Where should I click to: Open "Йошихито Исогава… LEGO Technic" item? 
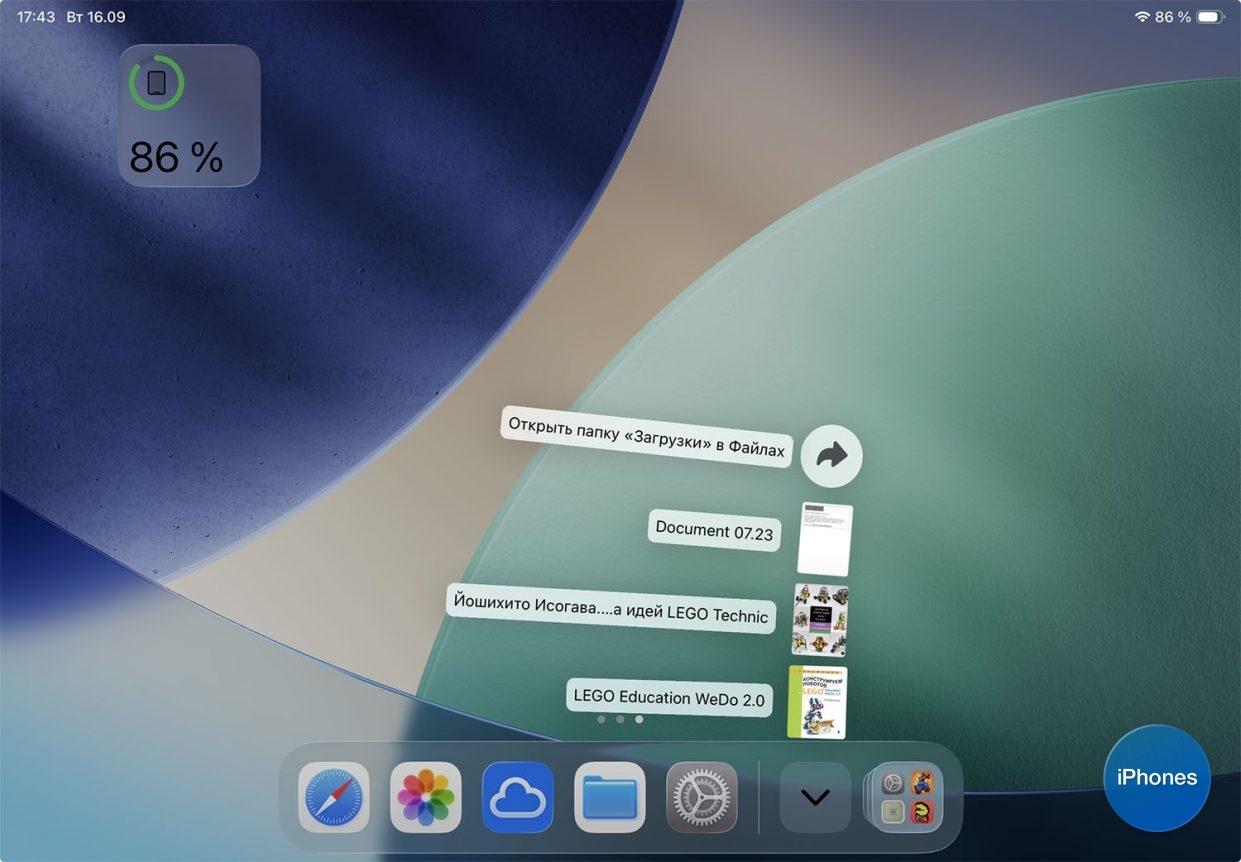(x=611, y=608)
